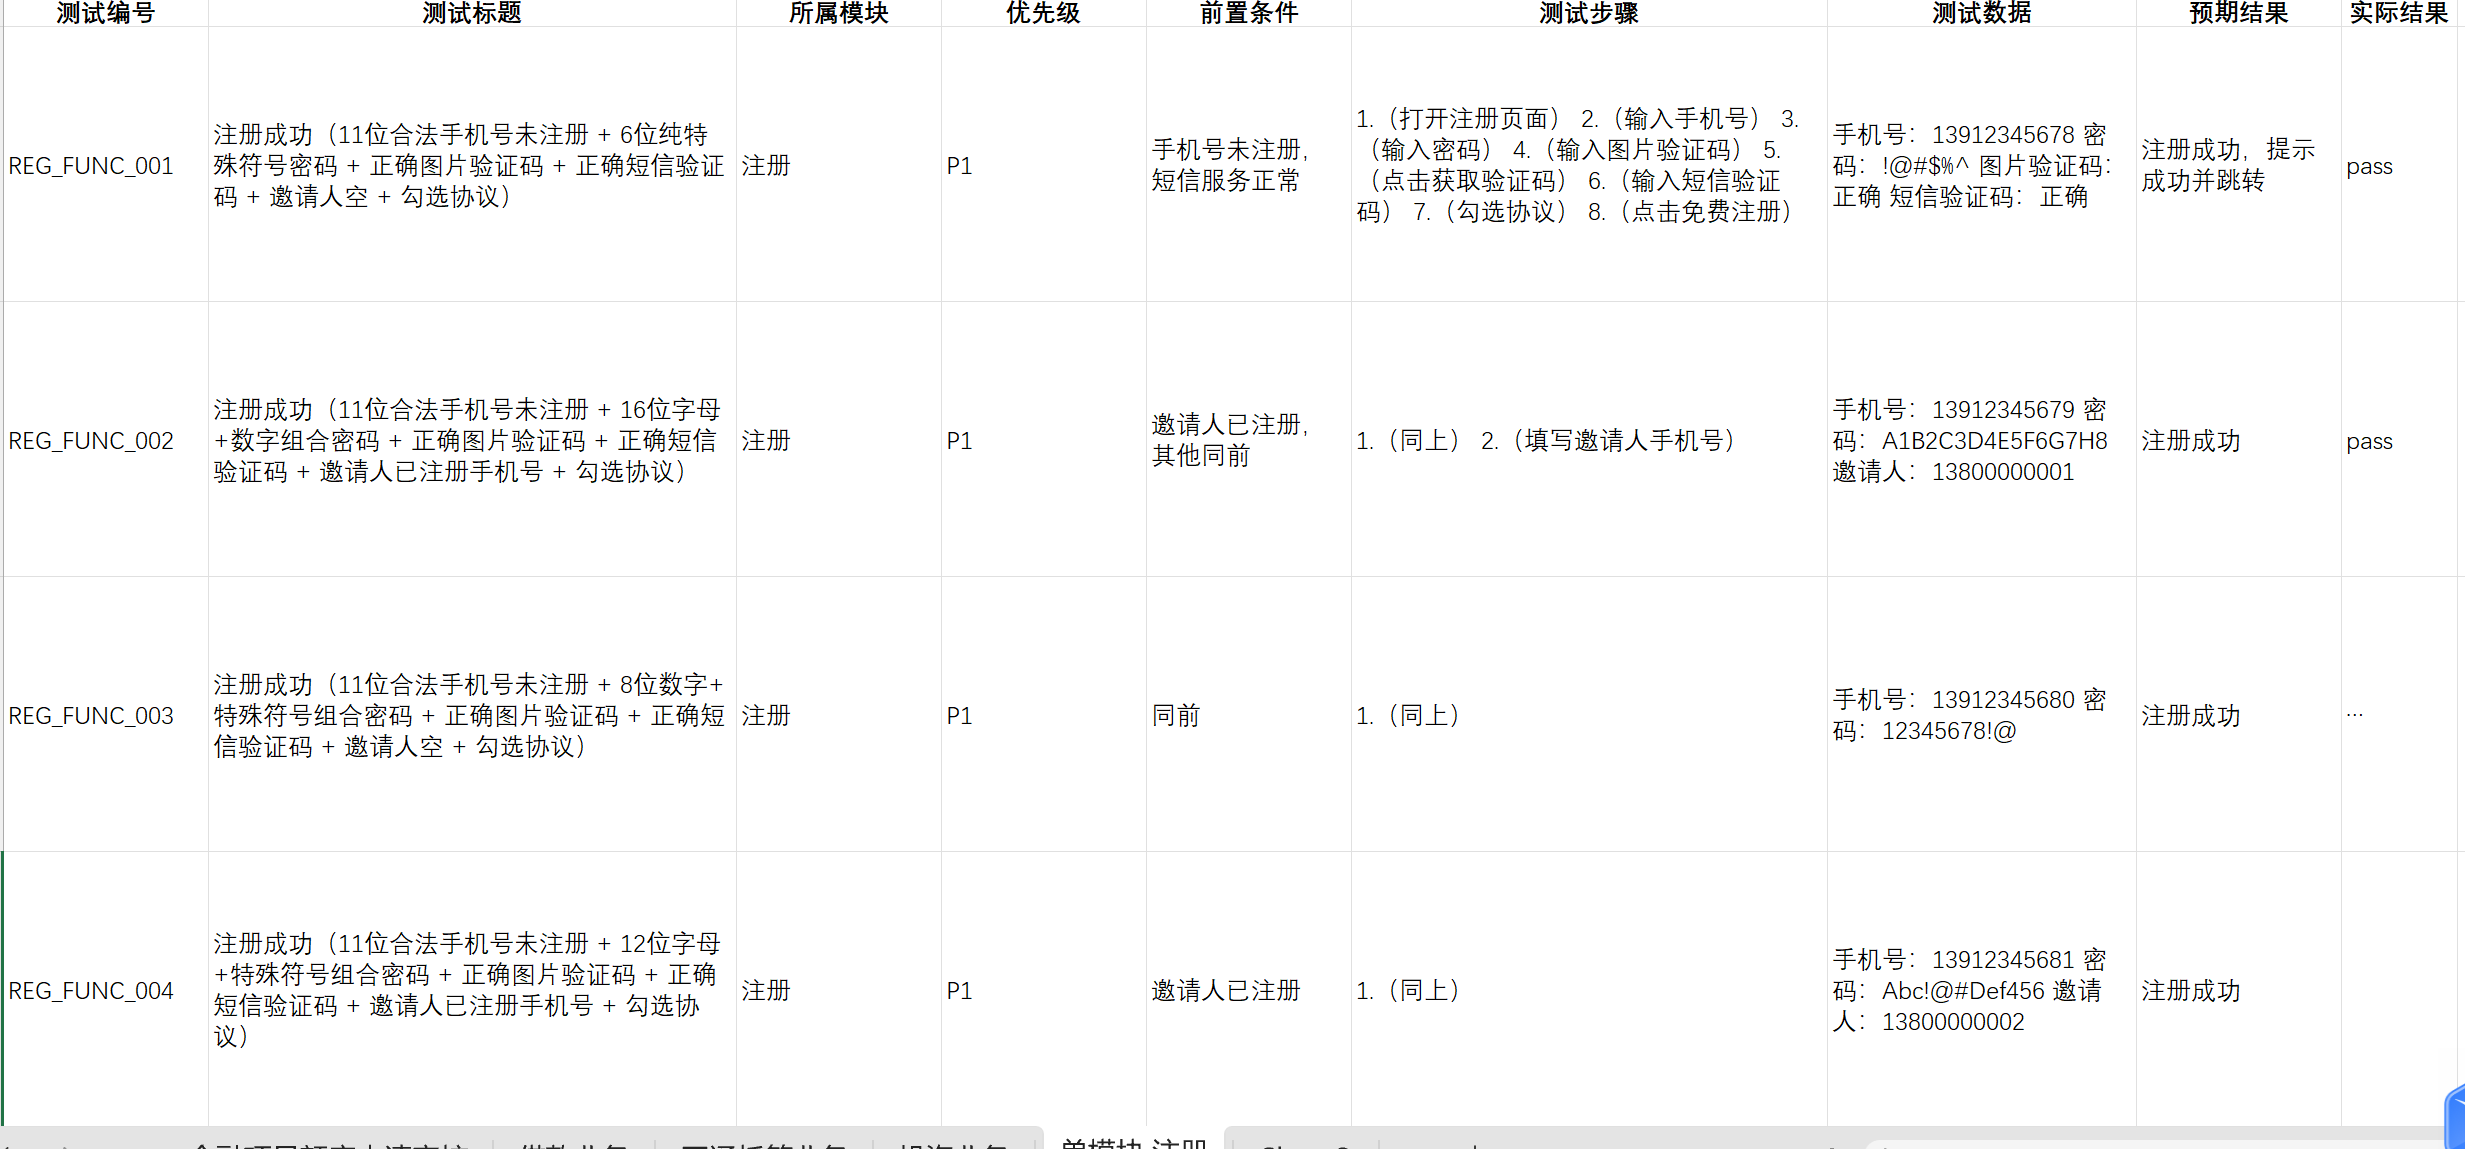This screenshot has height=1149, width=2465.
Task: Click the 预期结果 header cell
Action: tap(2238, 13)
